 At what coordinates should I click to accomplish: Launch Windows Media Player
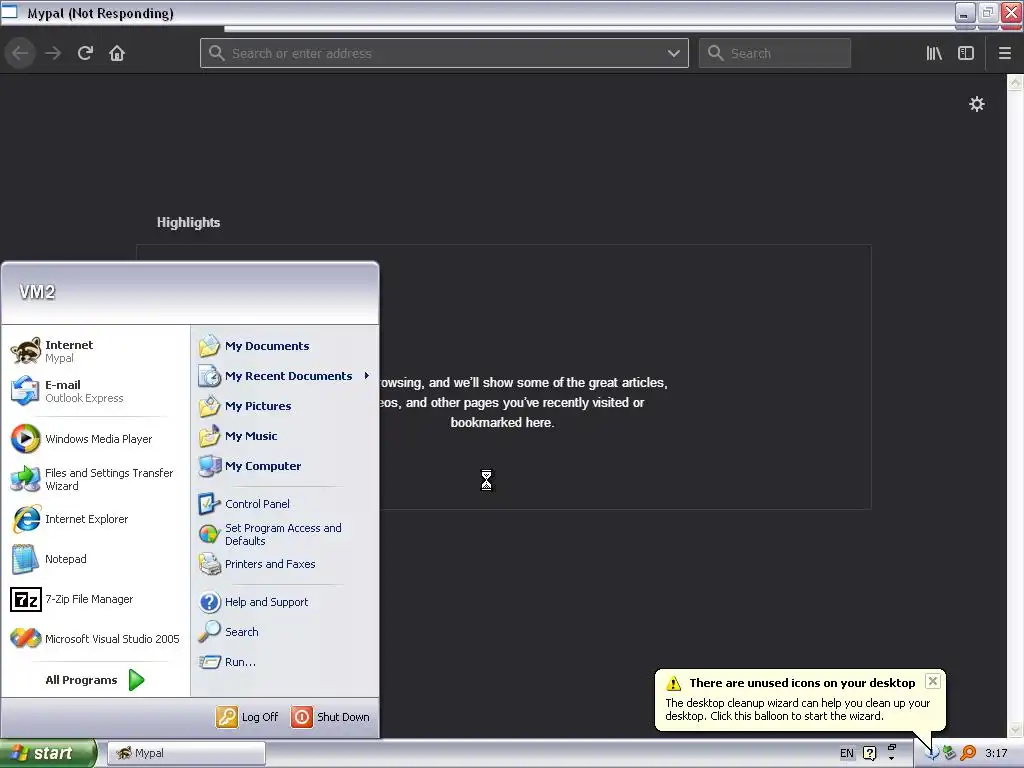pyautogui.click(x=95, y=439)
